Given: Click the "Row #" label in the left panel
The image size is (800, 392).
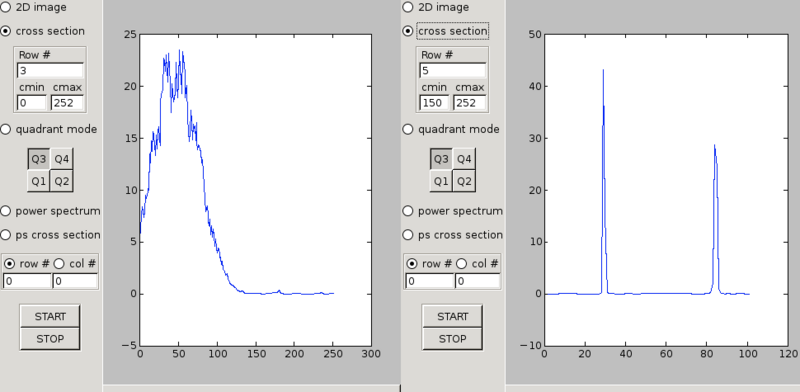Looking at the screenshot, I should pyautogui.click(x=35, y=55).
